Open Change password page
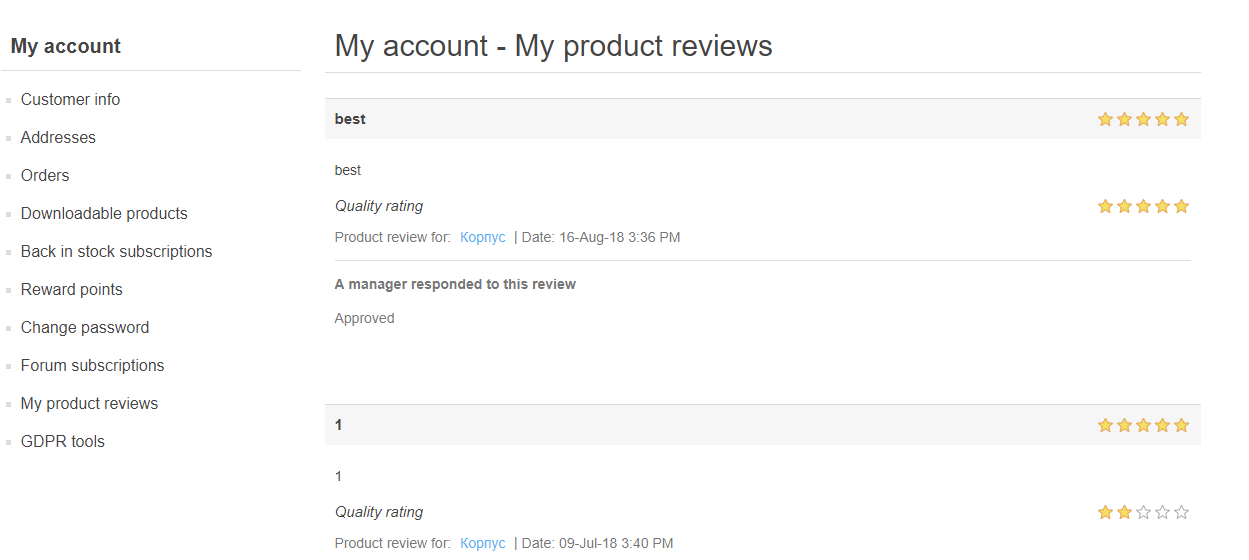Image resolution: width=1249 pixels, height=560 pixels. [x=85, y=328]
